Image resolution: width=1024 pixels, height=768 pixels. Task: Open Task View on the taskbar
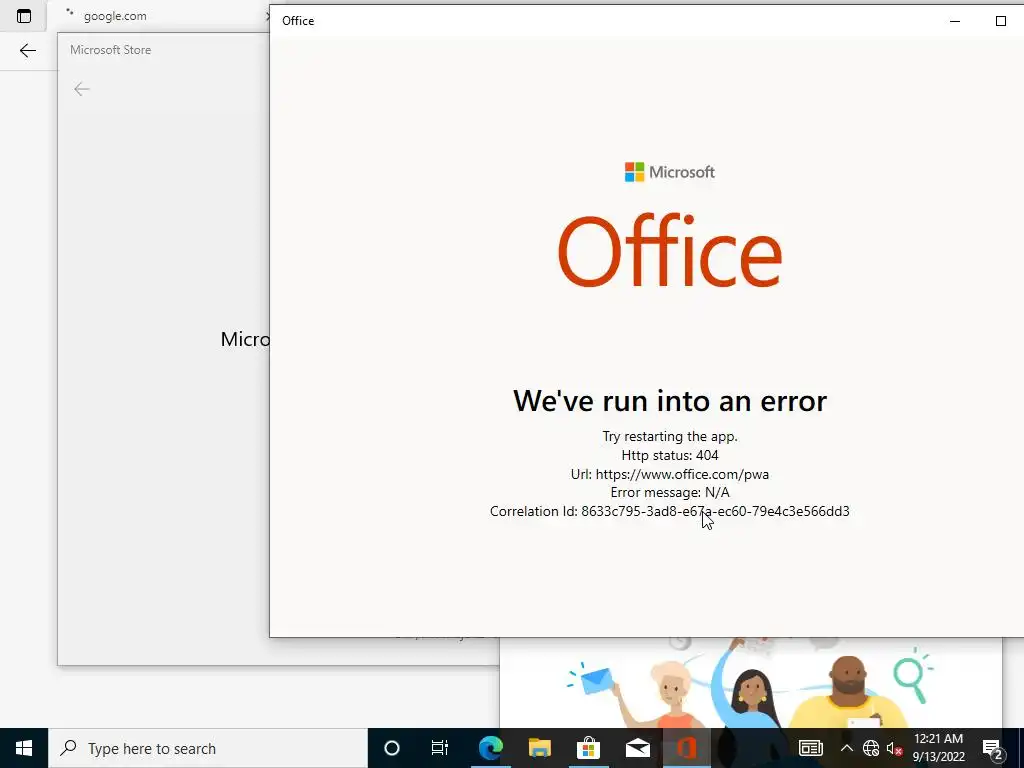click(x=440, y=748)
